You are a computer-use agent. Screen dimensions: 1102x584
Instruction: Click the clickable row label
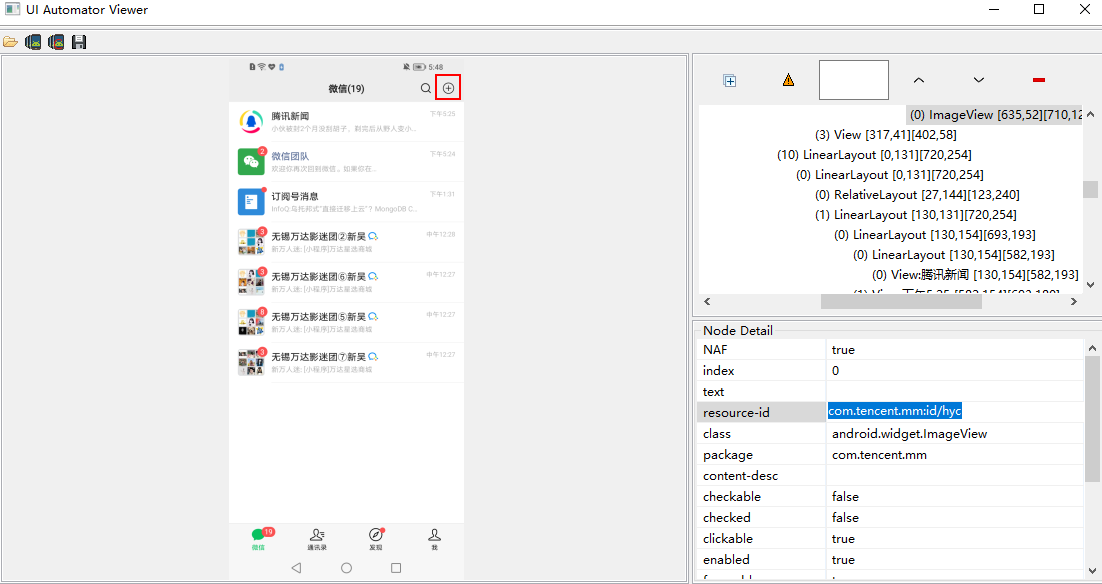point(728,539)
